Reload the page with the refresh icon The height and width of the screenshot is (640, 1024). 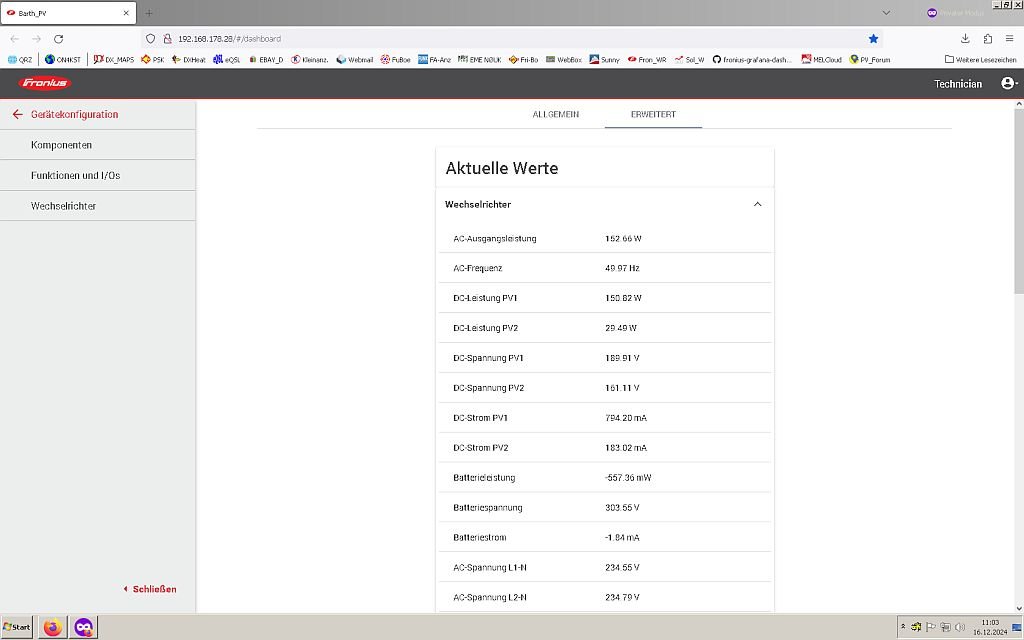pos(59,39)
